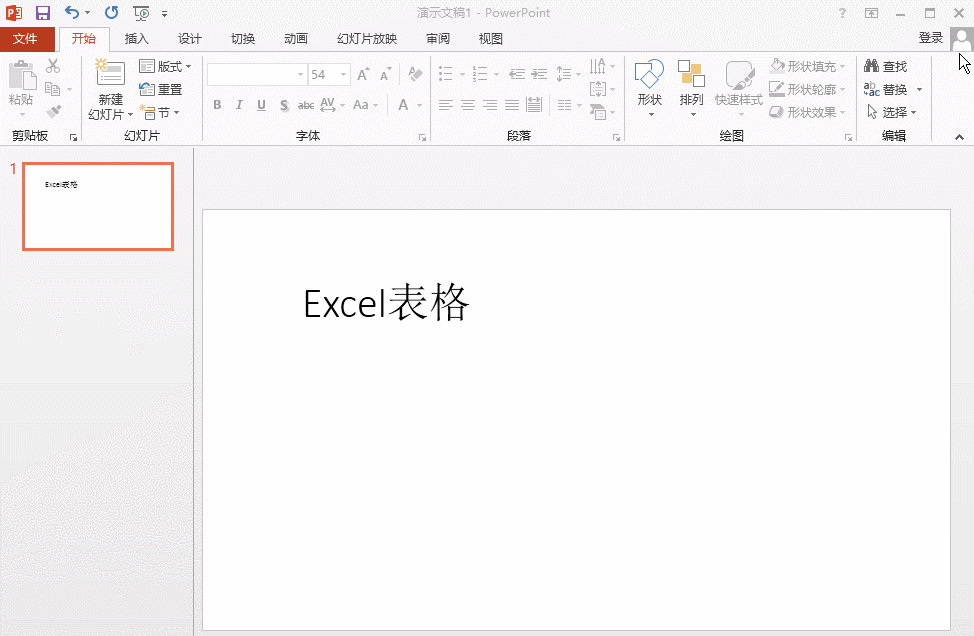The image size is (974, 636).
Task: Open Change Case Aa dropdown
Action: pos(365,105)
